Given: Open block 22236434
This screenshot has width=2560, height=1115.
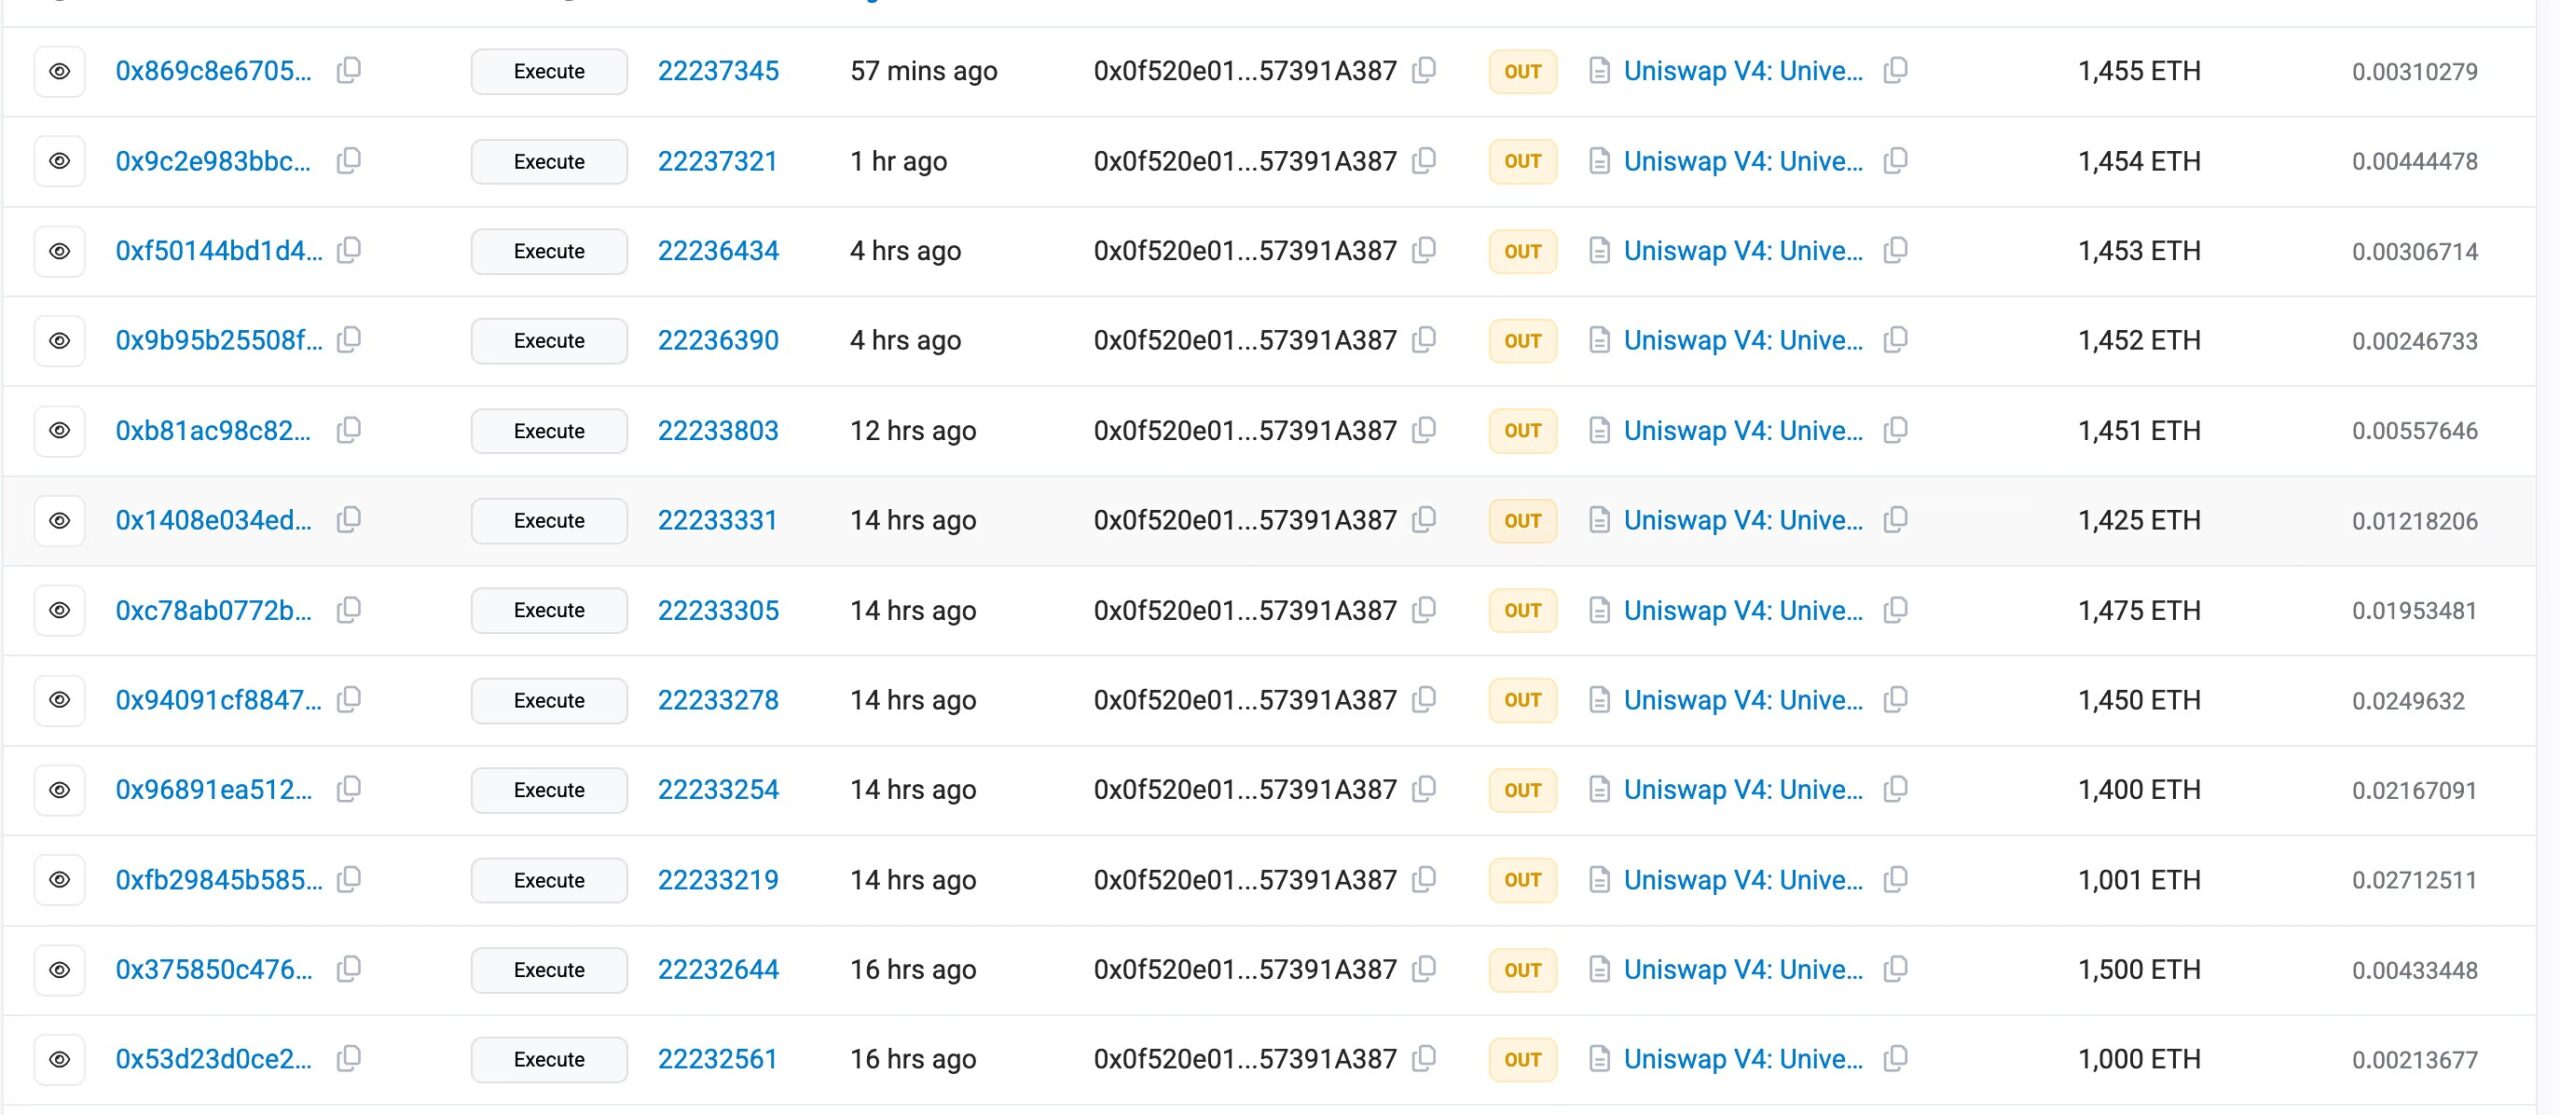Looking at the screenshot, I should (x=718, y=250).
